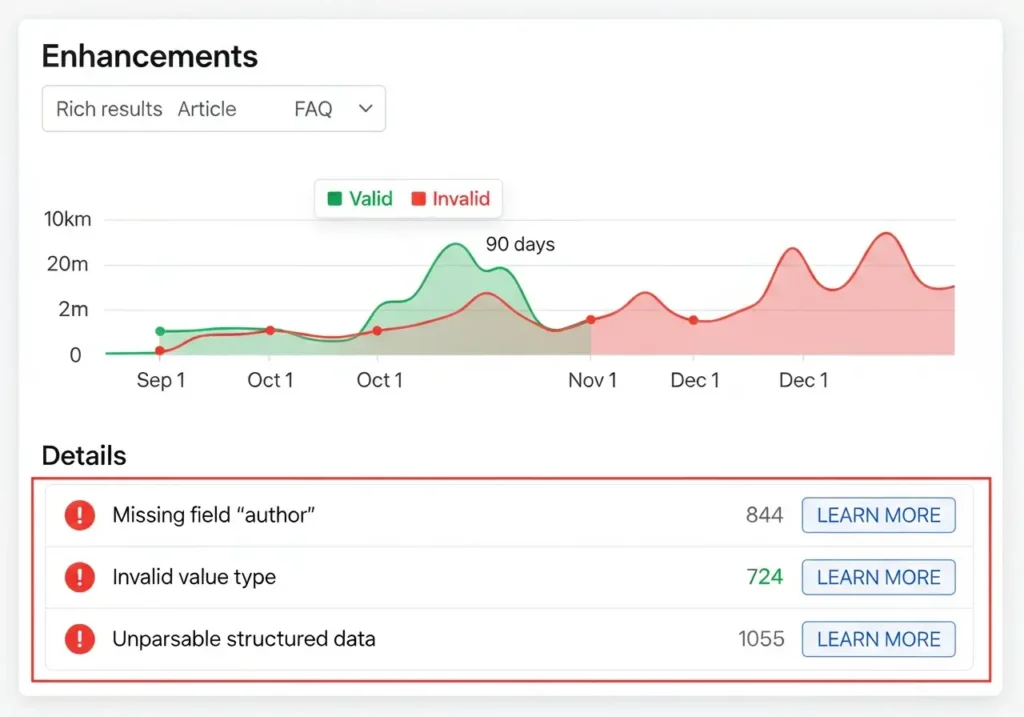Switch to FAQ in the enhancement filter
The image size is (1024, 717).
point(313,109)
